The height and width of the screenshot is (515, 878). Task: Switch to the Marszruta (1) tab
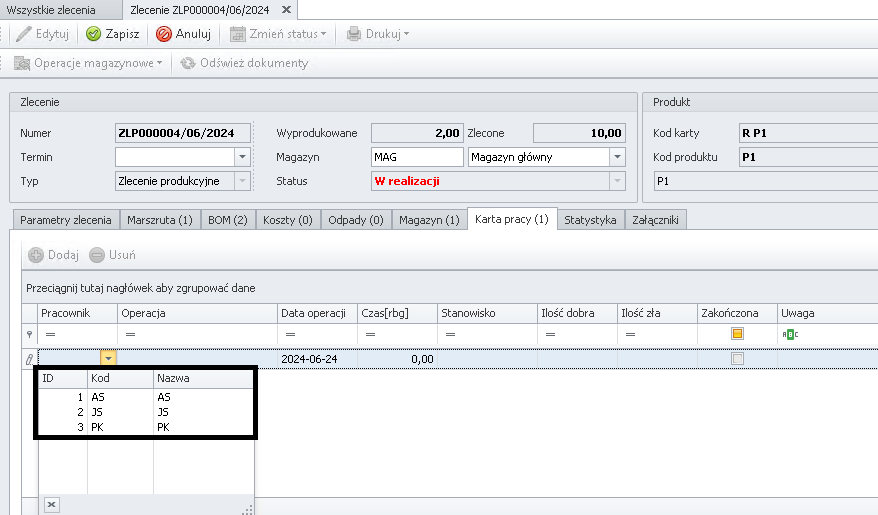click(159, 220)
